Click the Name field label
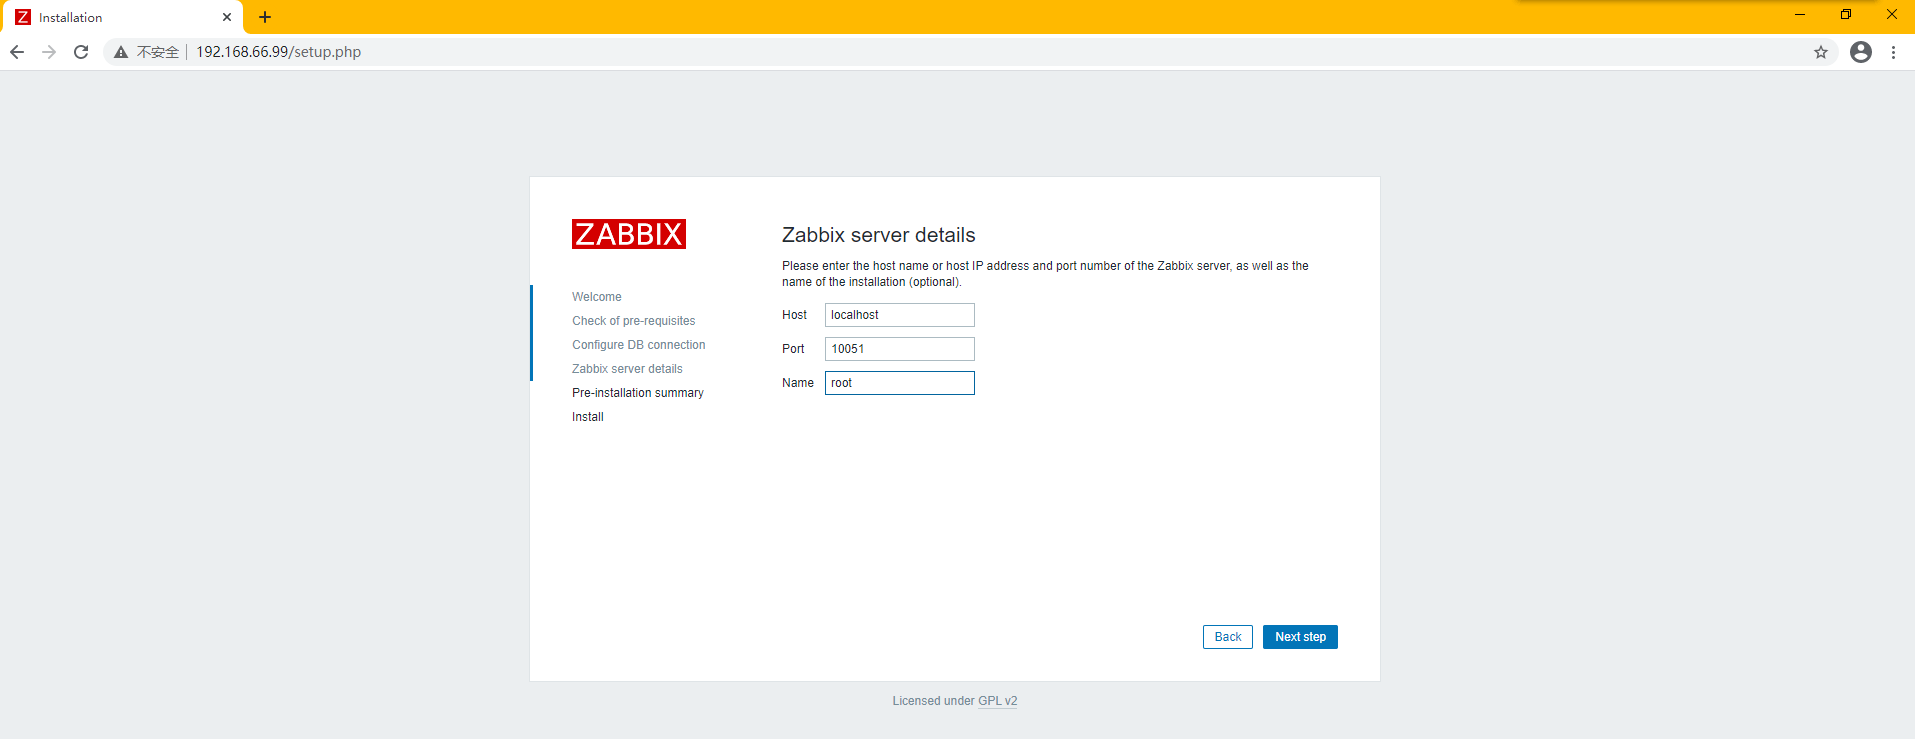The height and width of the screenshot is (739, 1915). (x=798, y=383)
